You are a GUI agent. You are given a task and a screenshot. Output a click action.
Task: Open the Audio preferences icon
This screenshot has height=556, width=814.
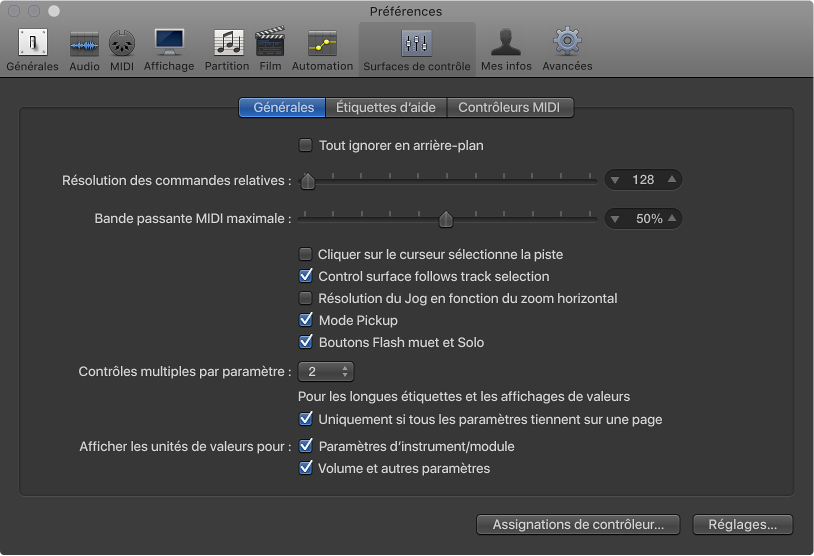(84, 44)
